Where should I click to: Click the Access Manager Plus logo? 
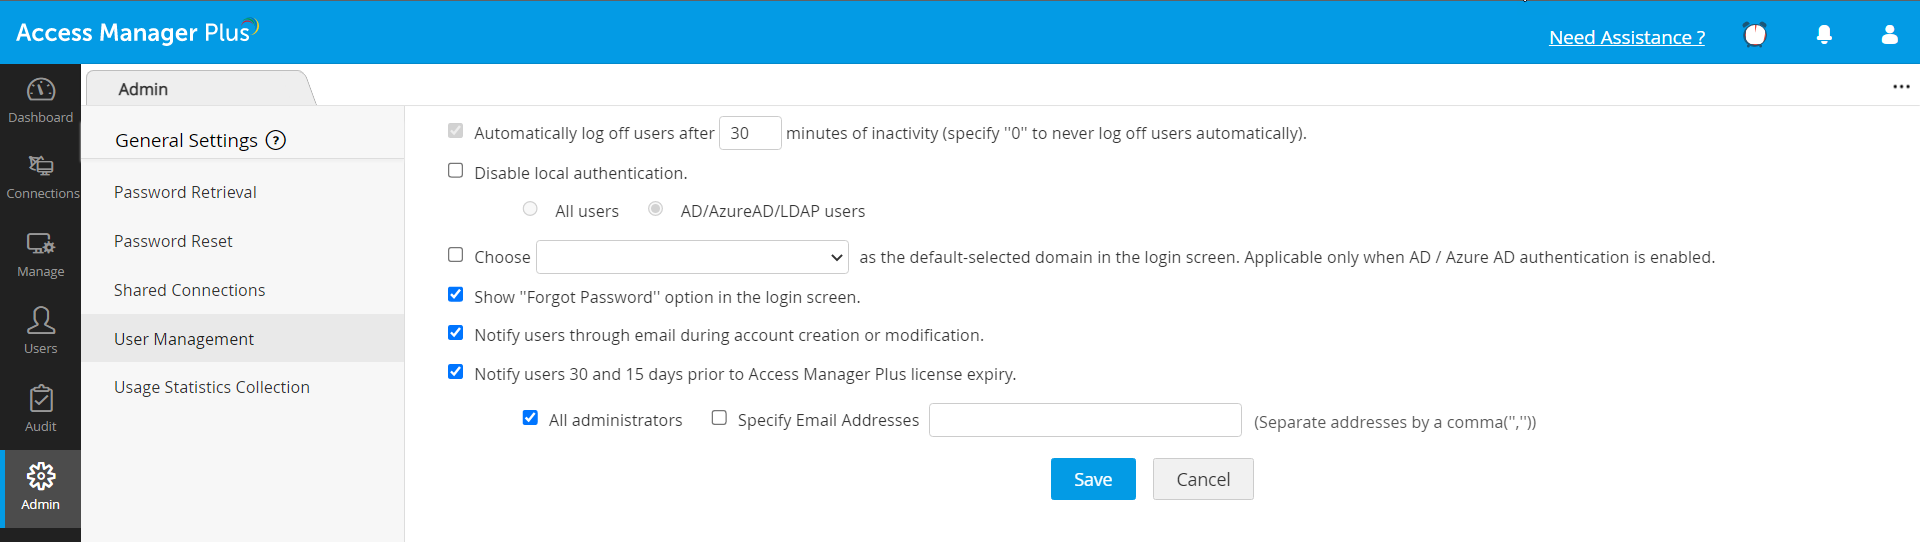(x=137, y=31)
